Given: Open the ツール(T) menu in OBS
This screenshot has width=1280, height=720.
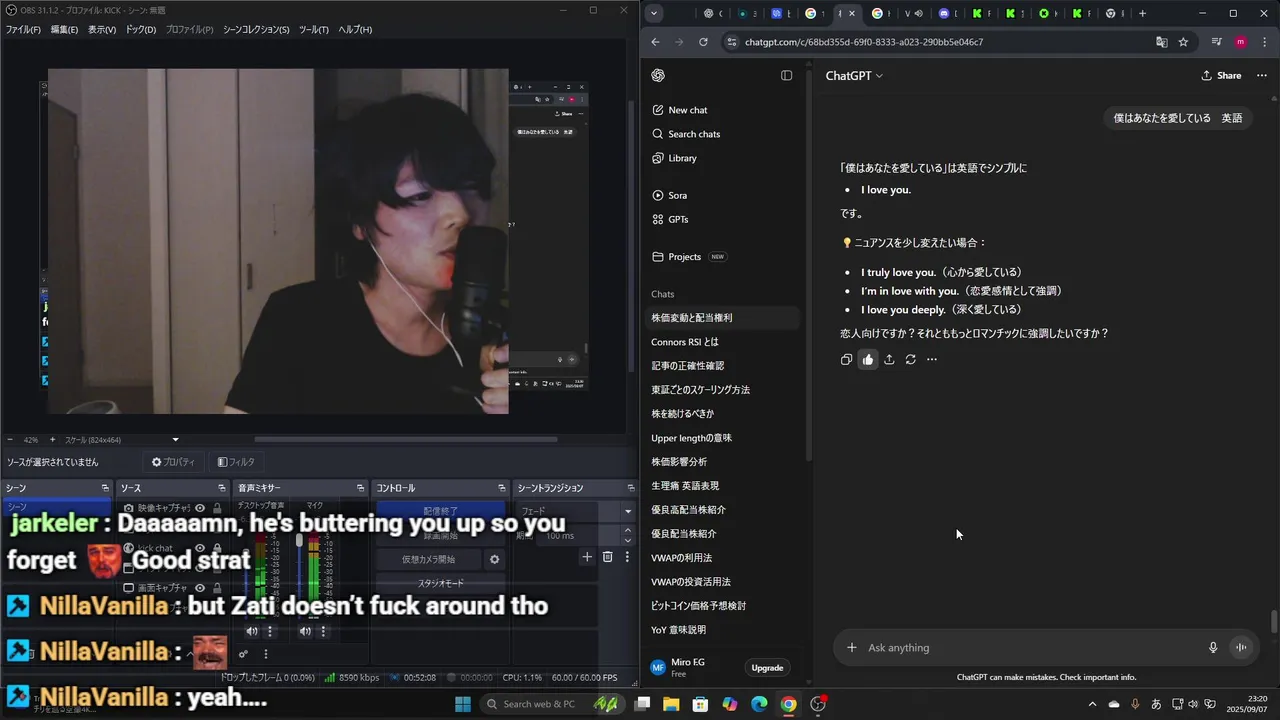Looking at the screenshot, I should pos(314,30).
